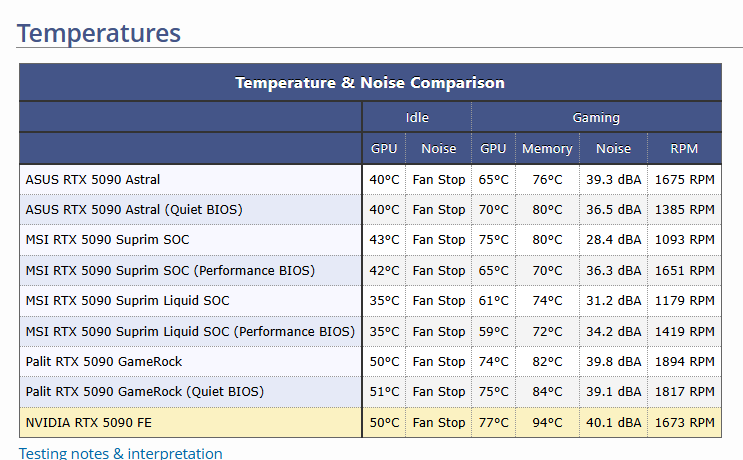Click the MSI RTX 5090 Suprim Liquid SOC (Performance BIOS) label
This screenshot has height=460, width=743.
pyautogui.click(x=190, y=331)
